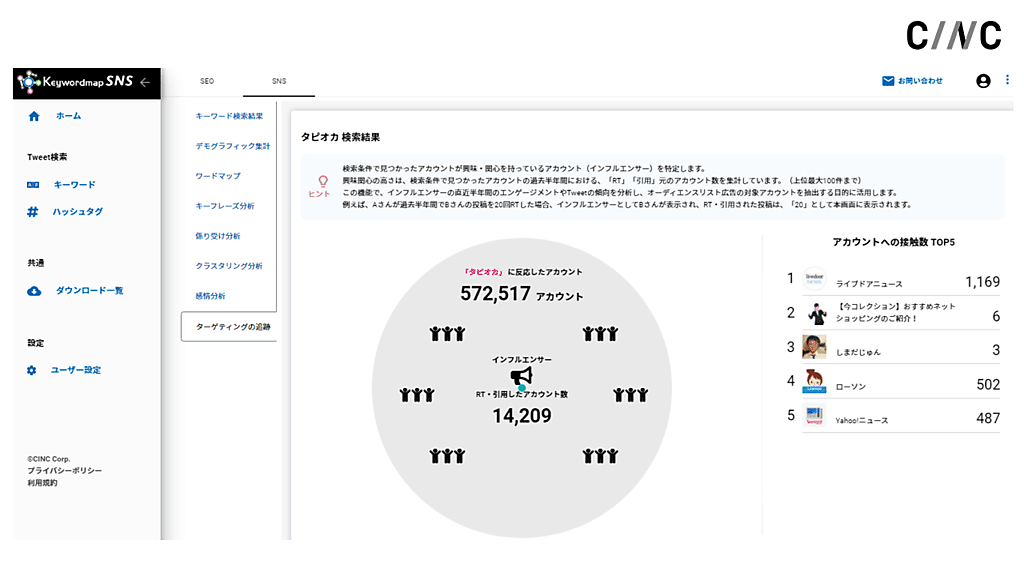Click the mail envelope contact icon
This screenshot has height=576, width=1024.
click(x=888, y=81)
